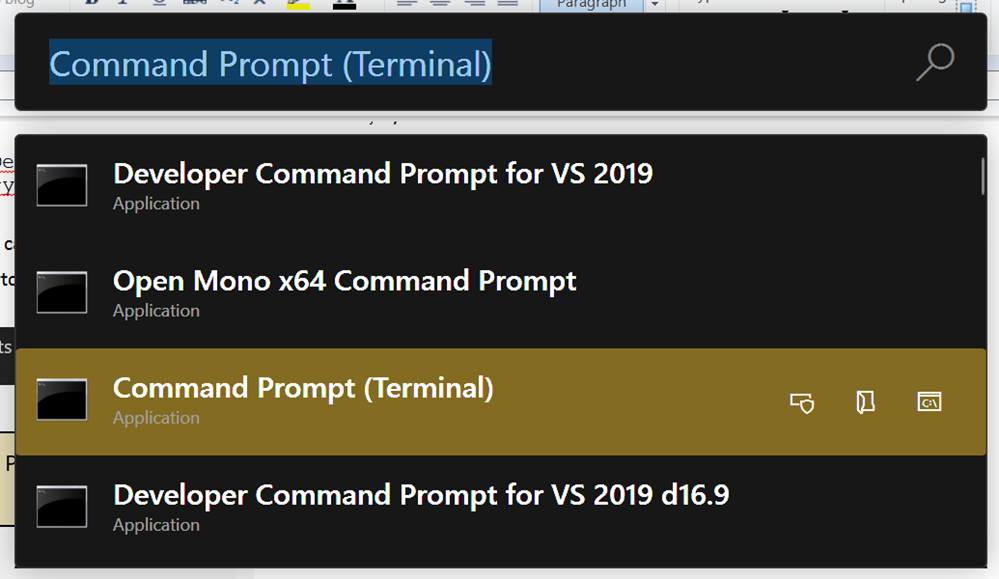
Task: Align text left in editor toolbar
Action: pyautogui.click(x=406, y=4)
